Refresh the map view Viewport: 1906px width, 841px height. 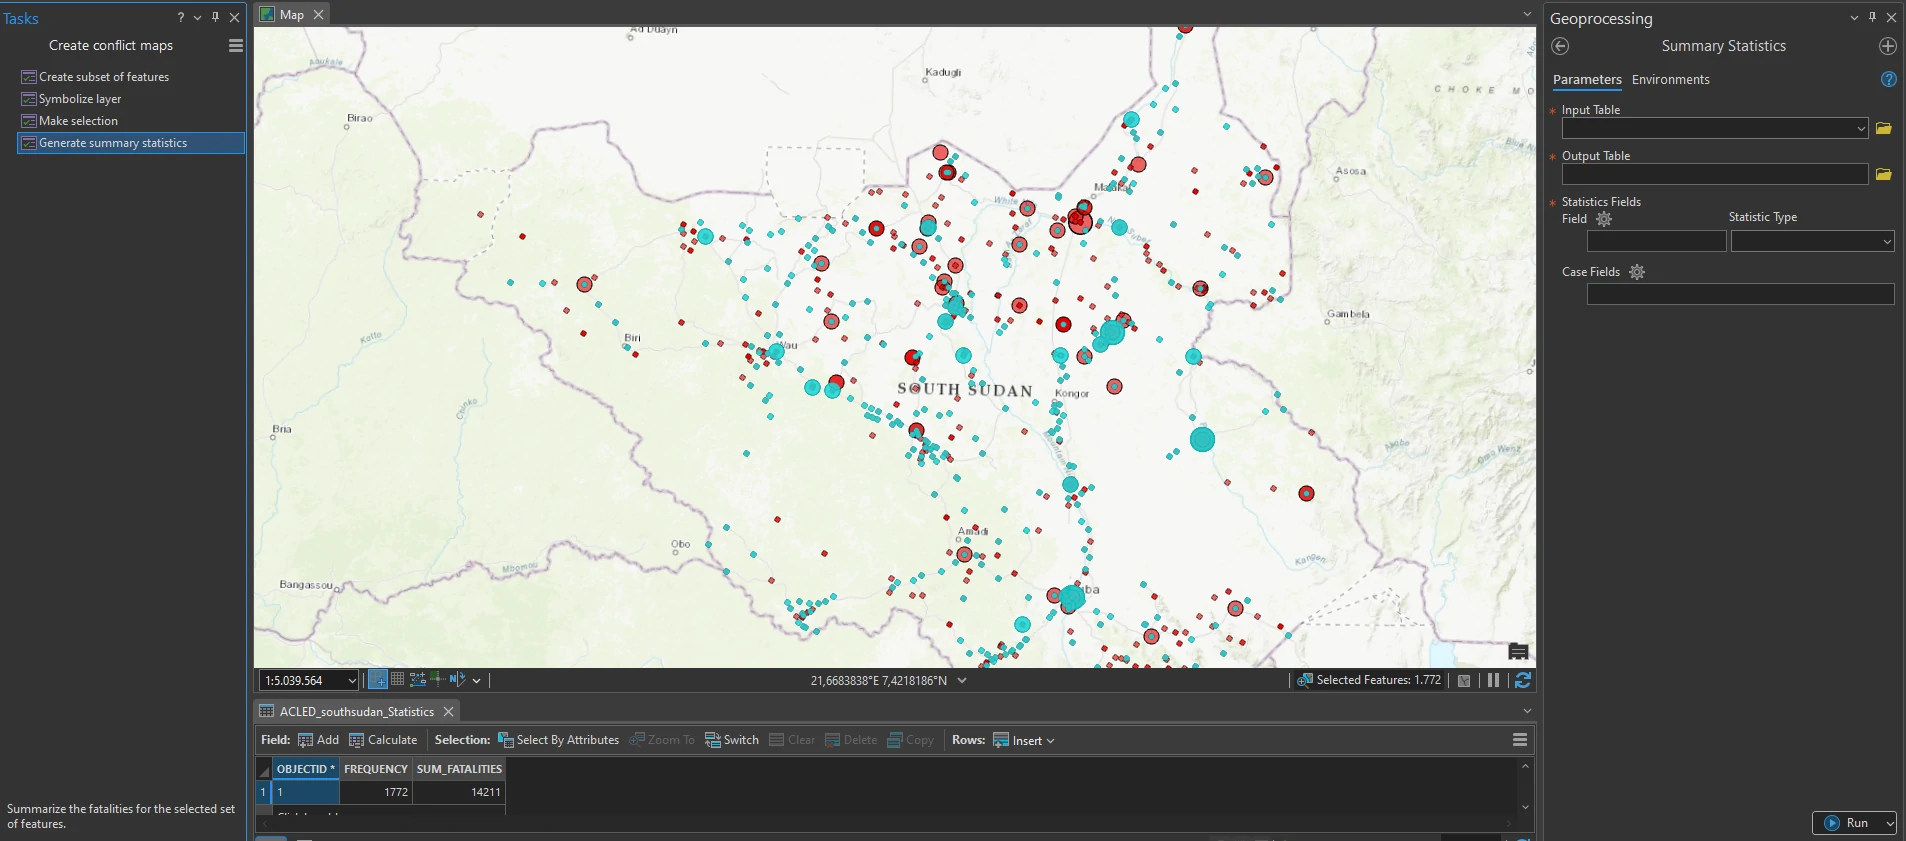(1523, 680)
